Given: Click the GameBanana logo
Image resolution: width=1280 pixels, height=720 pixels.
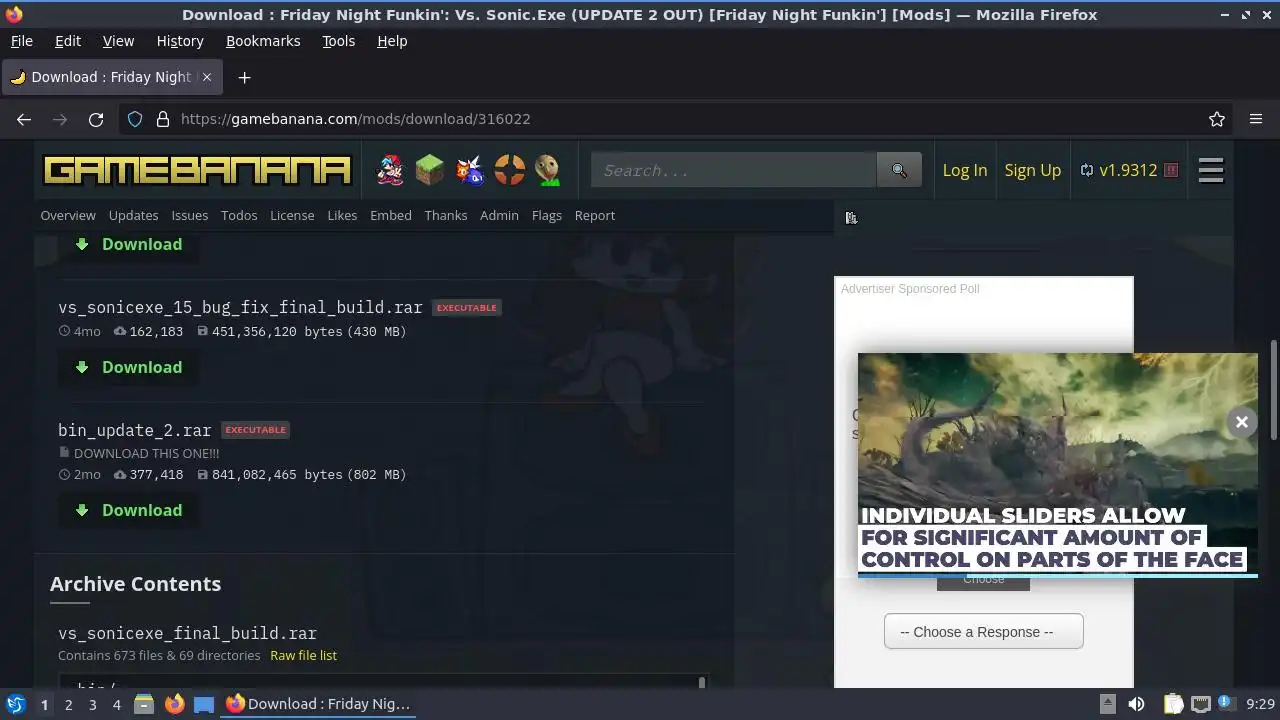Looking at the screenshot, I should click(x=197, y=170).
